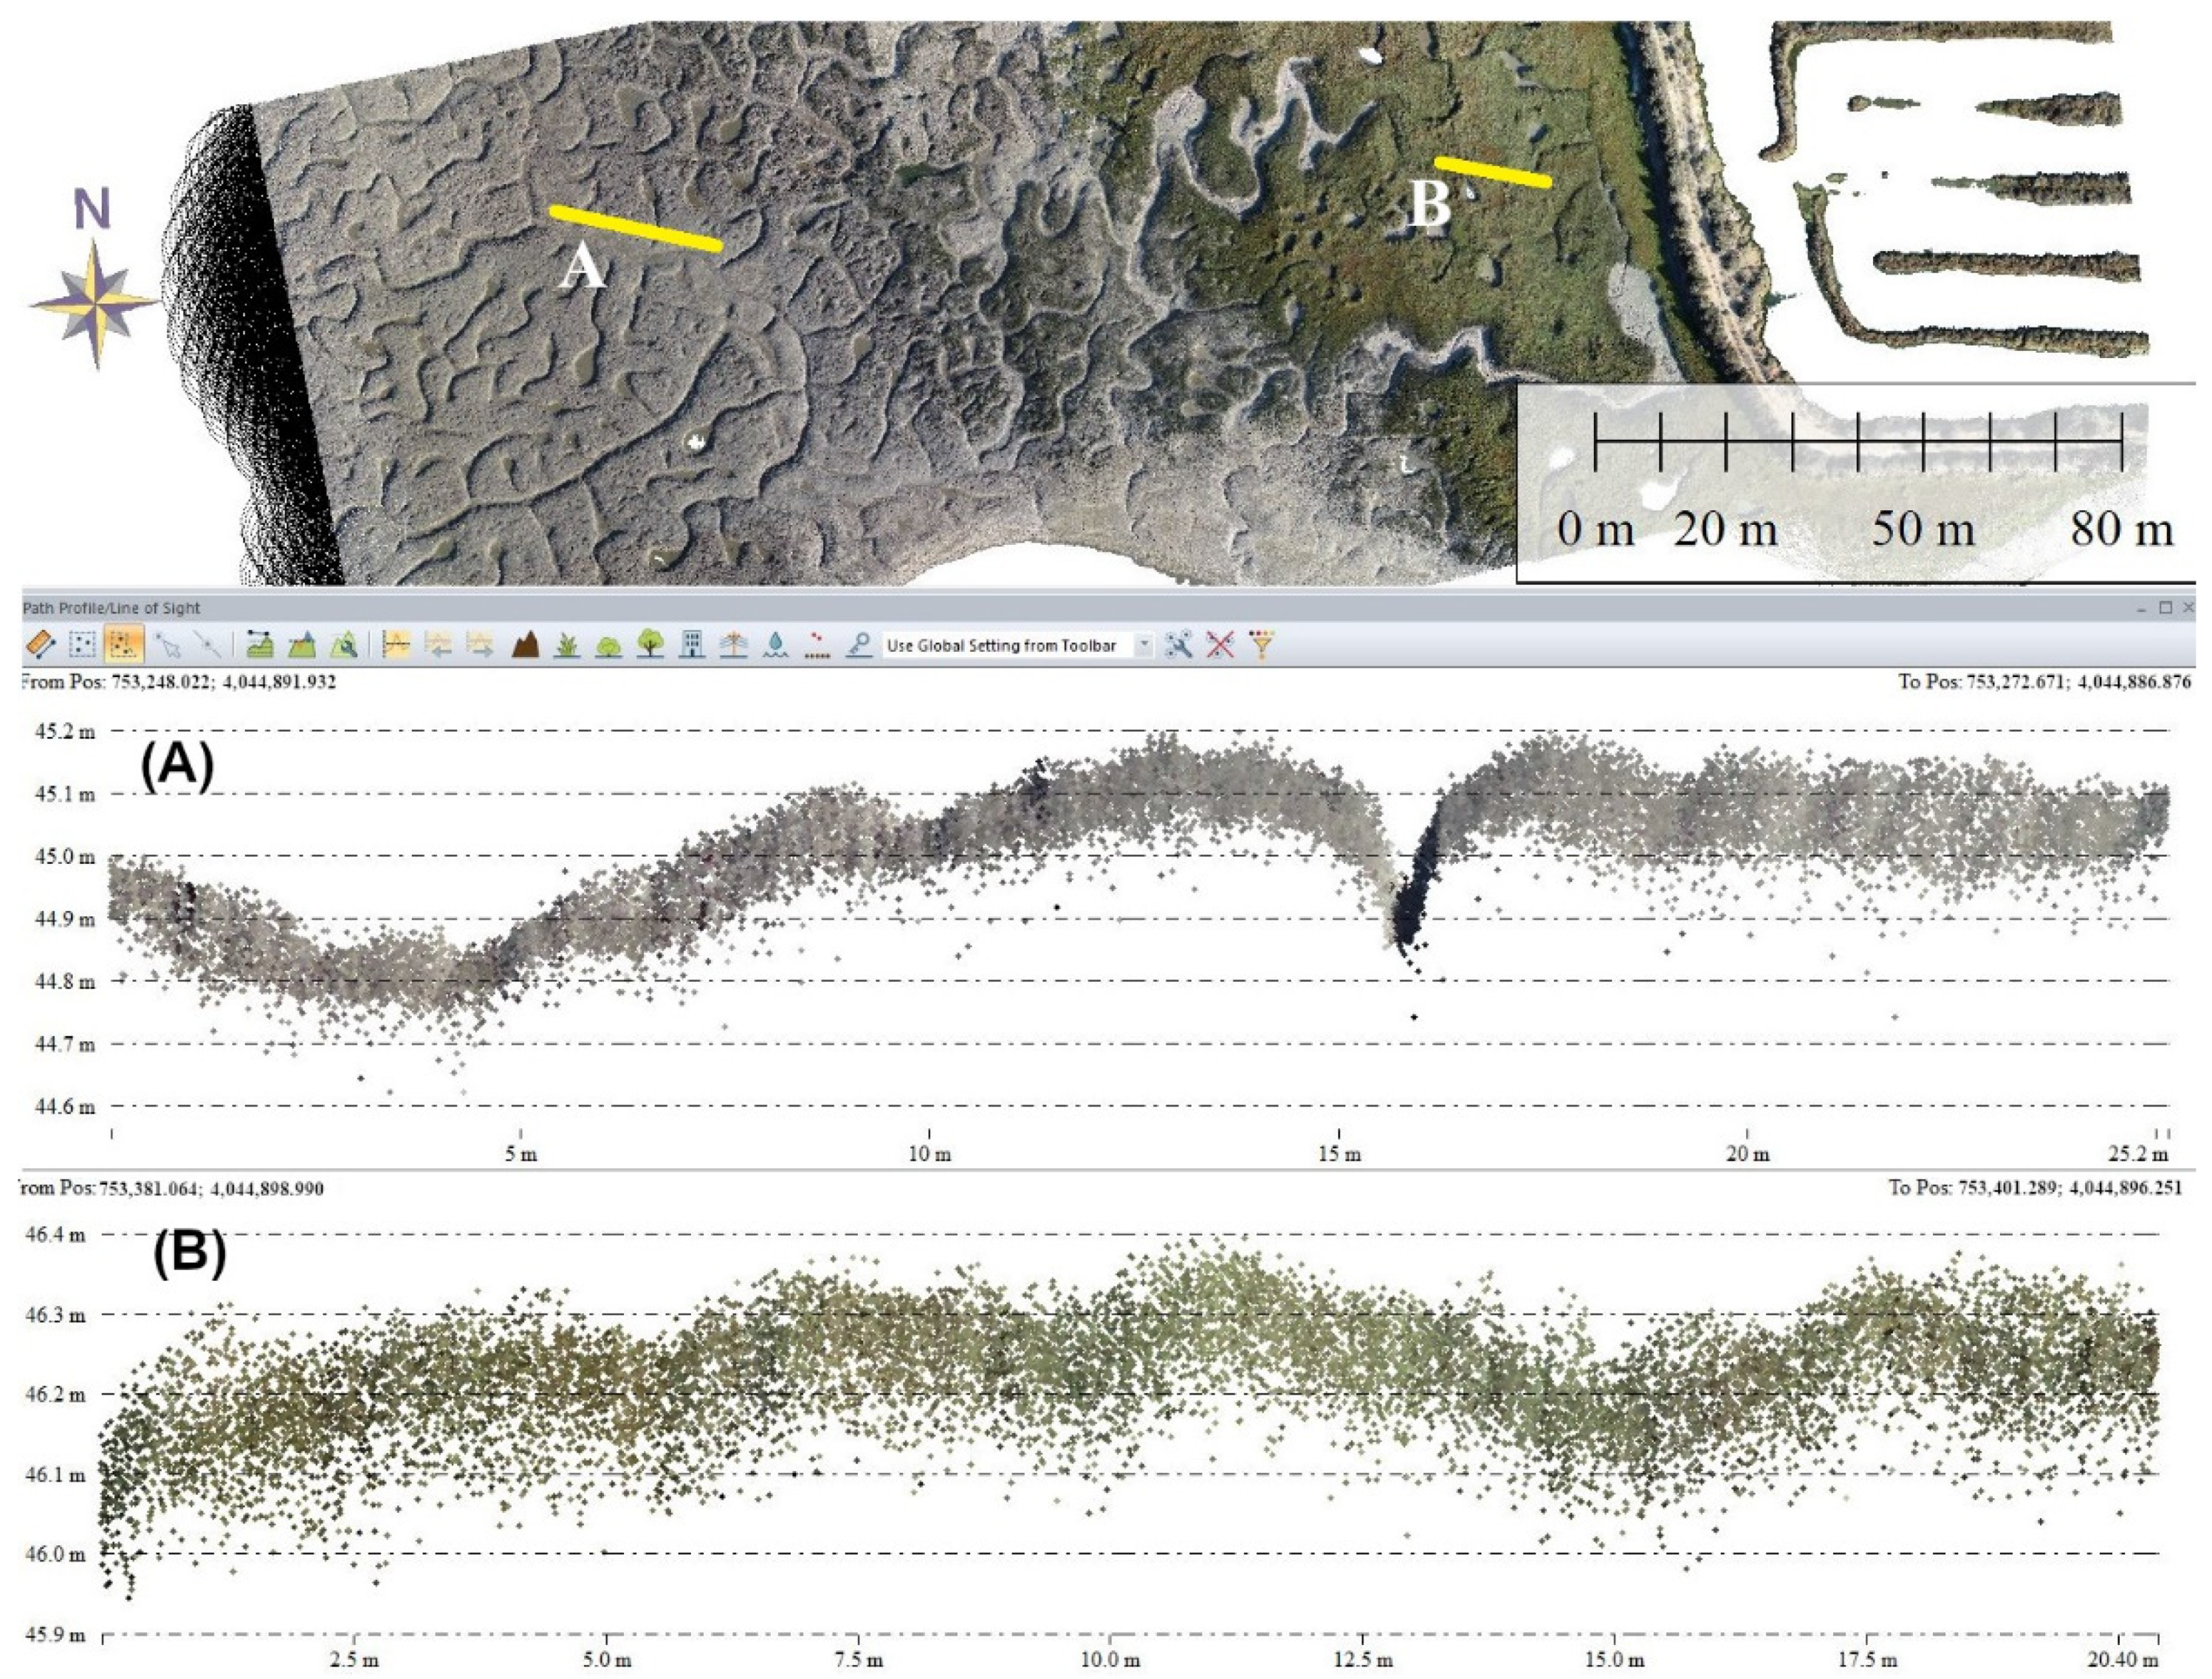Click To Pos 753,272.671 coordinate text
2212x1679 pixels.
2045,682
